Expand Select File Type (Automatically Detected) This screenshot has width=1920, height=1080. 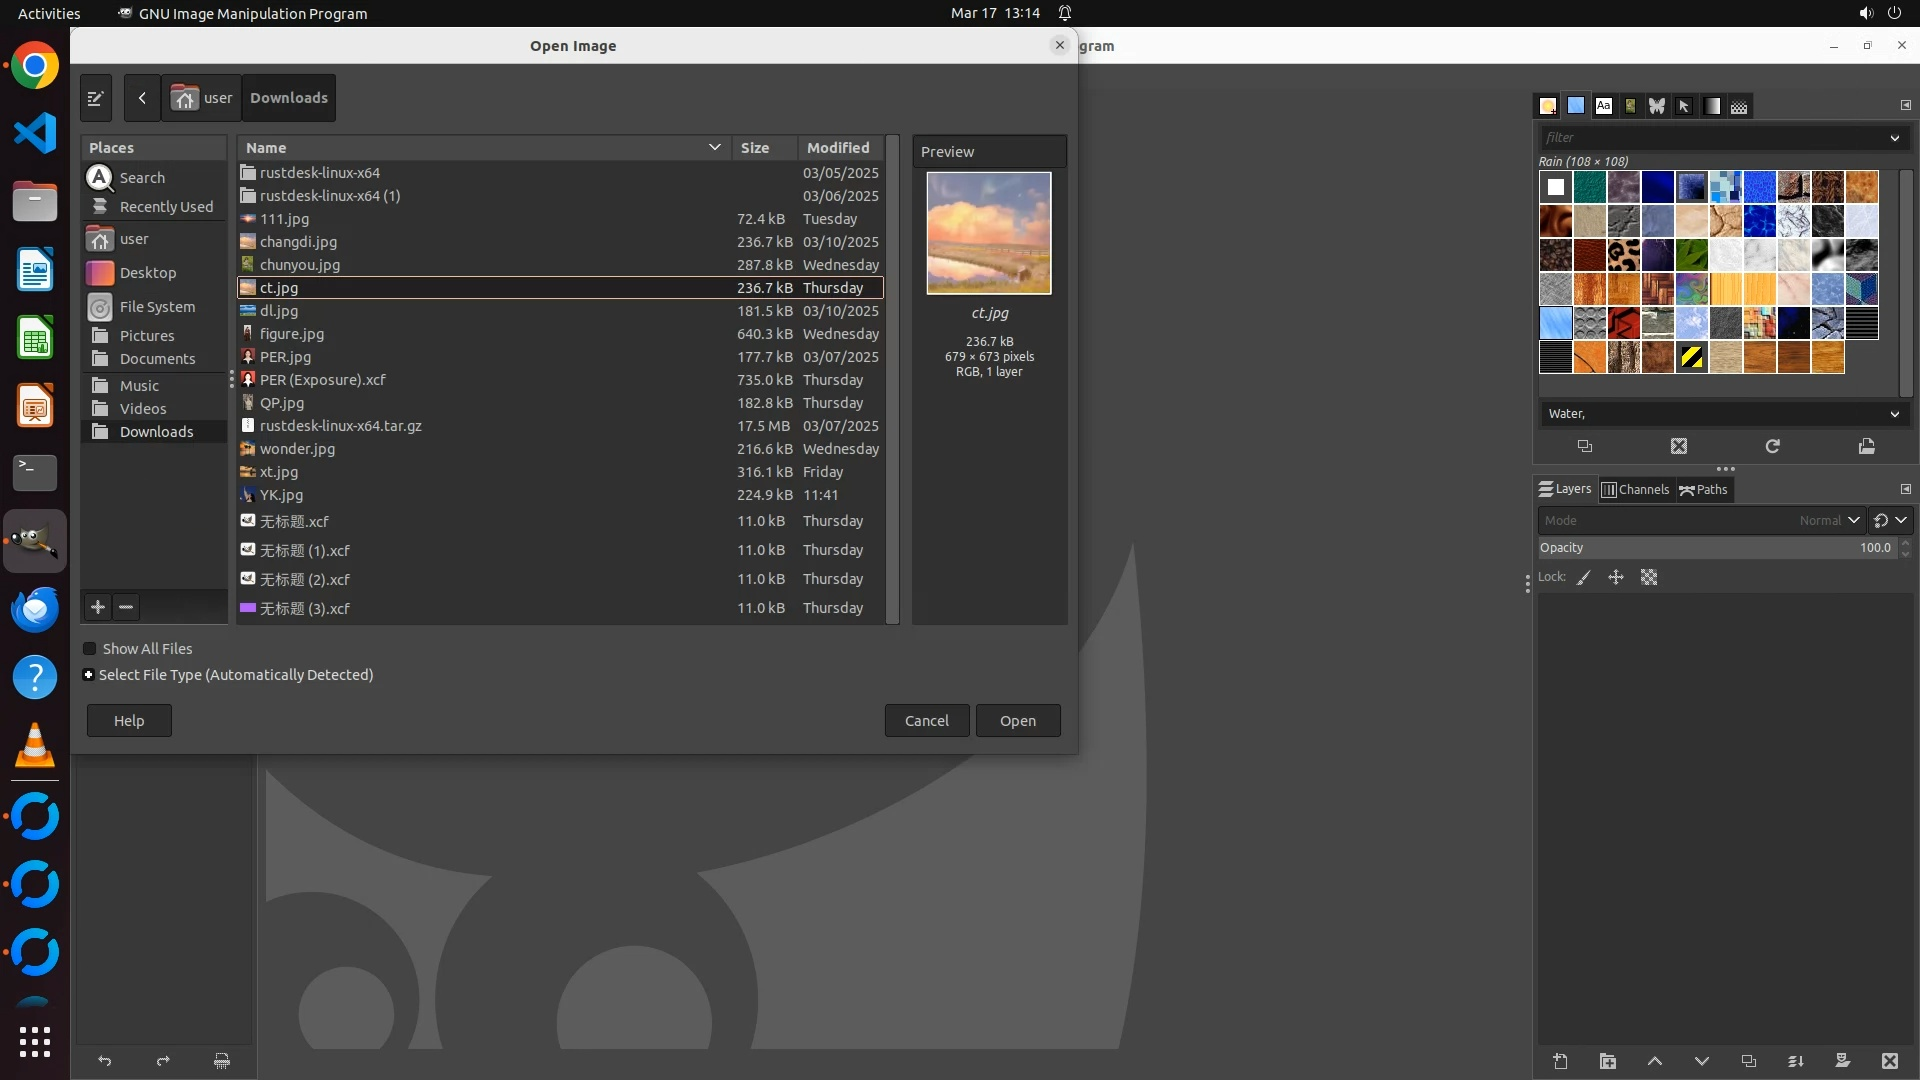(89, 675)
